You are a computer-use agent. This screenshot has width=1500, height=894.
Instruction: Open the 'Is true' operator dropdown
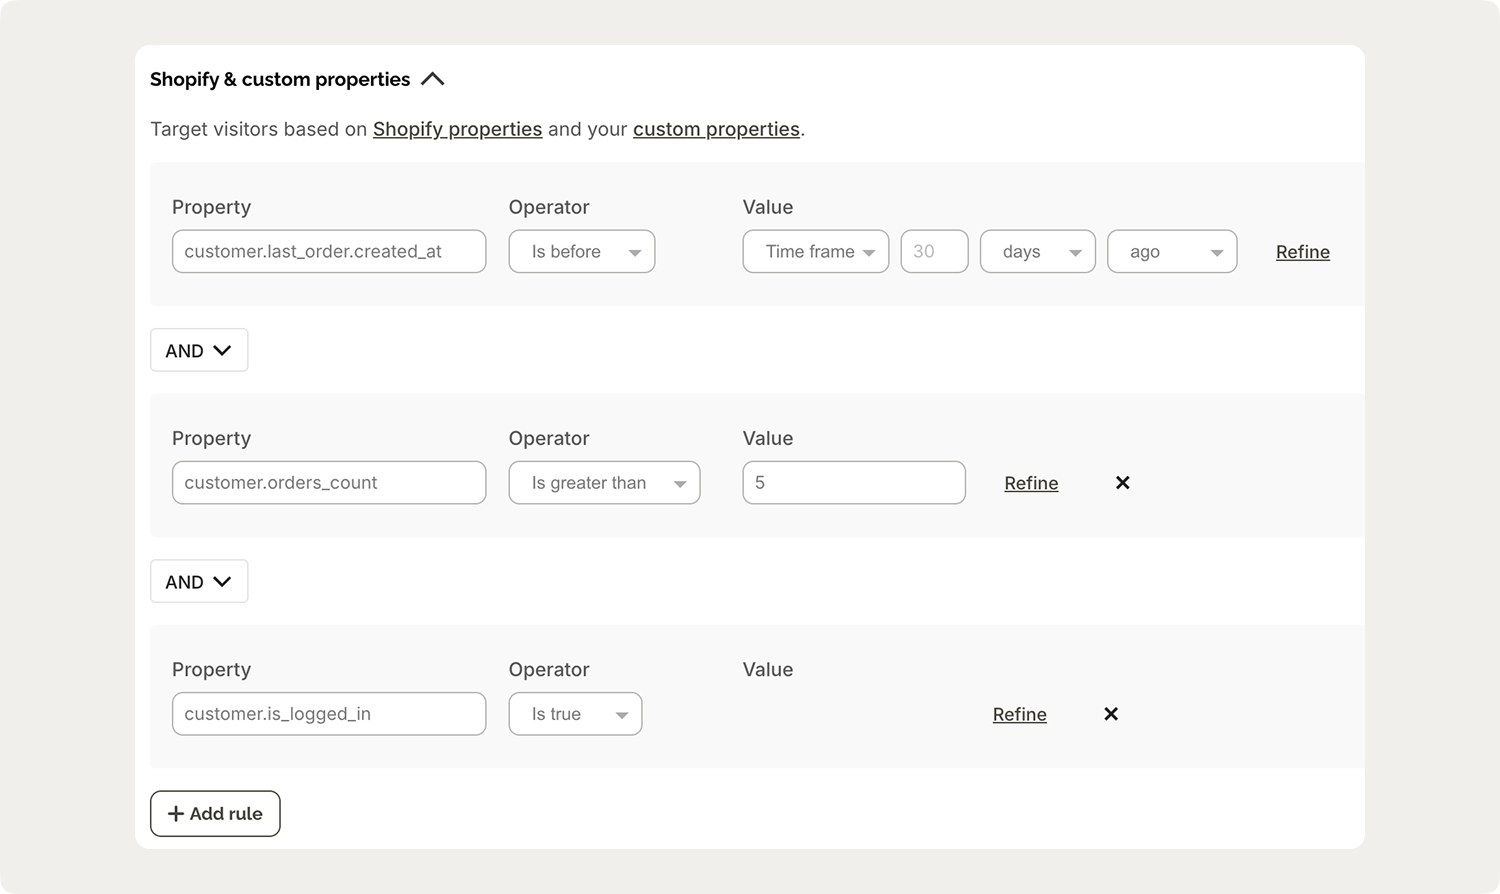(575, 714)
